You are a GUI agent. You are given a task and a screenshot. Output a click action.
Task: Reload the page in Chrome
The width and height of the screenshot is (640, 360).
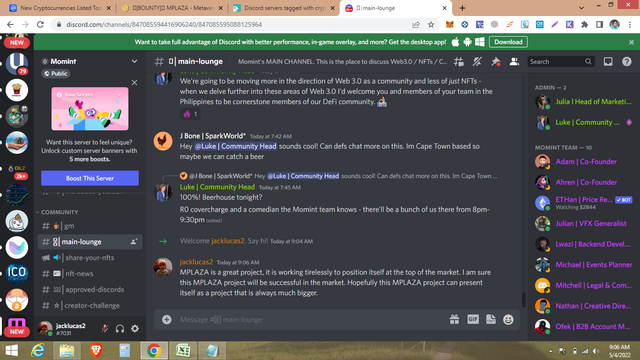(x=40, y=24)
